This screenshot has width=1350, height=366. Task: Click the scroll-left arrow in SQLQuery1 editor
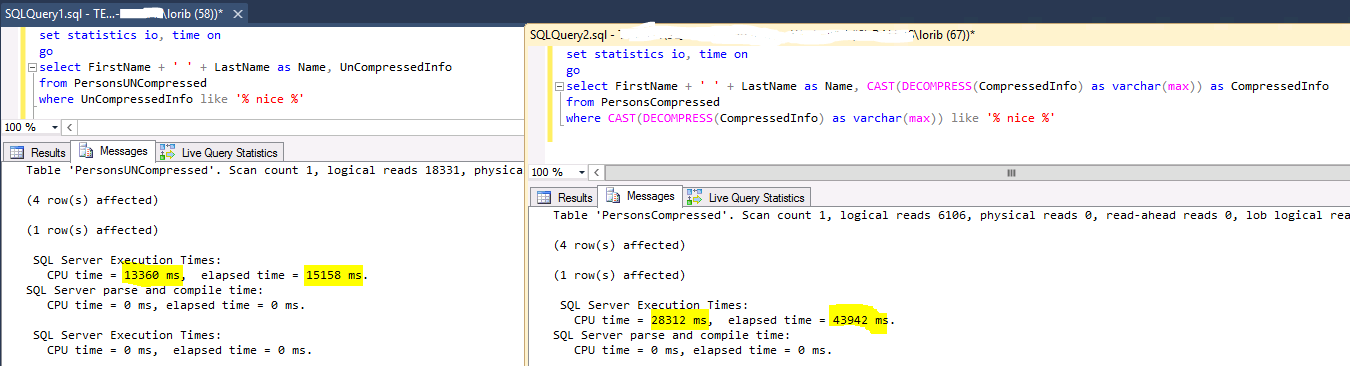coord(69,127)
